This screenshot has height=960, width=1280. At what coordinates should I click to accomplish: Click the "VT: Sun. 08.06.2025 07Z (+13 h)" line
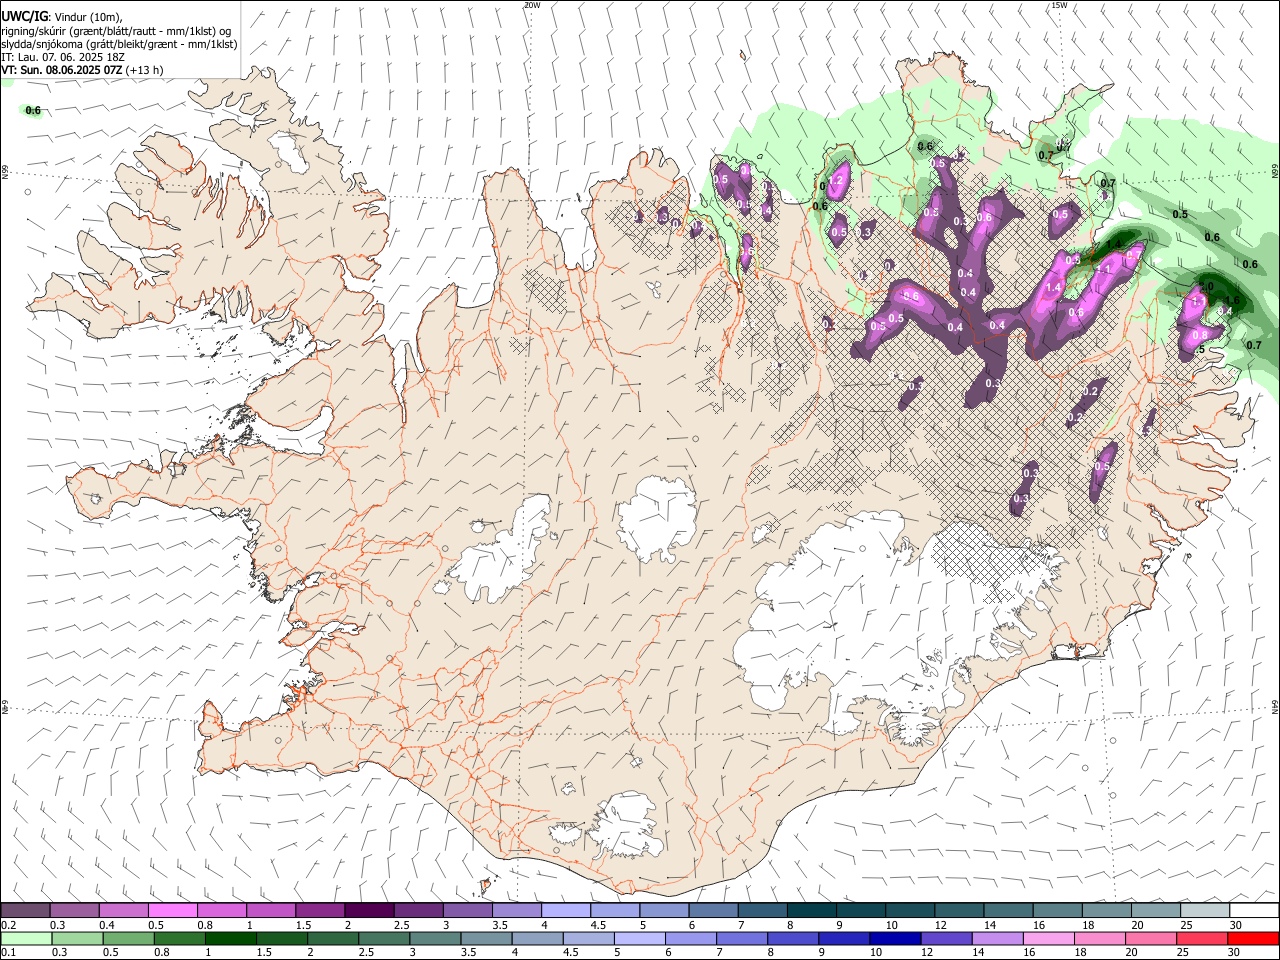(x=82, y=70)
